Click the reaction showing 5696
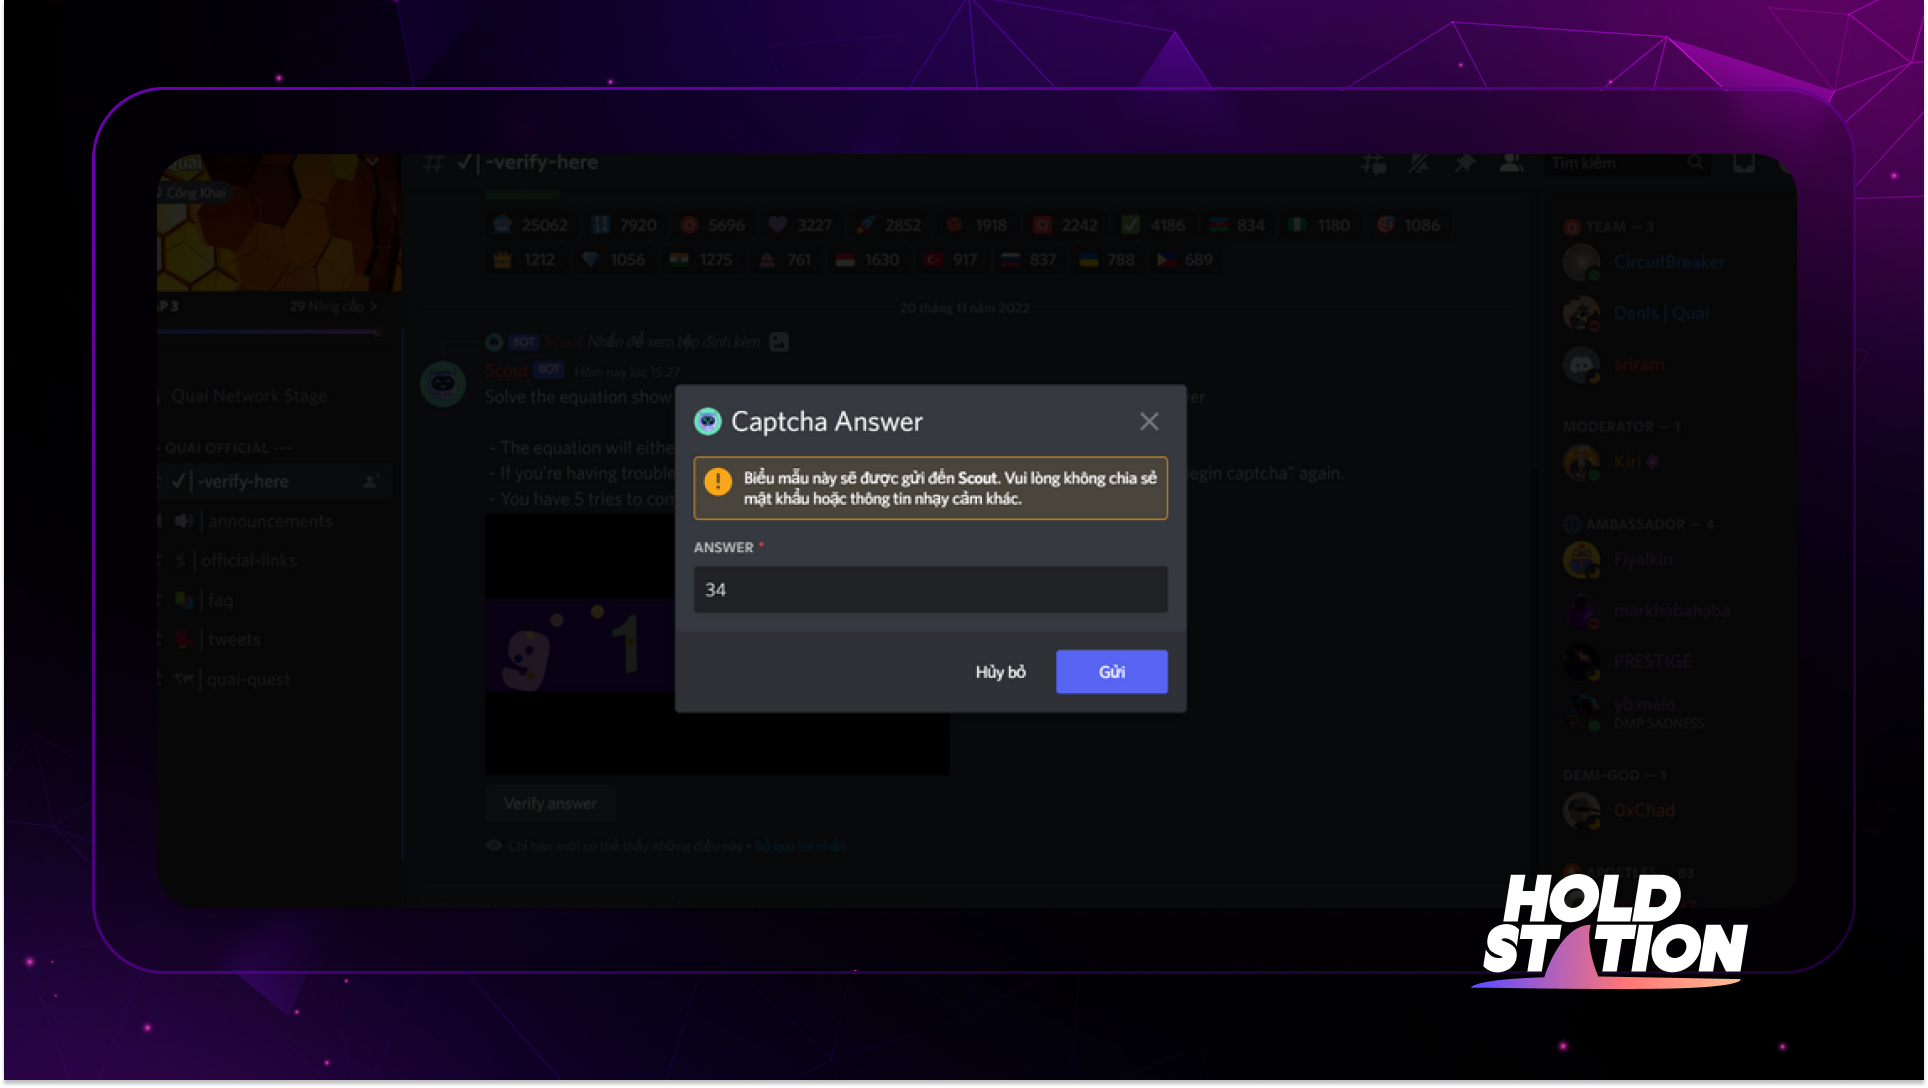 (713, 225)
